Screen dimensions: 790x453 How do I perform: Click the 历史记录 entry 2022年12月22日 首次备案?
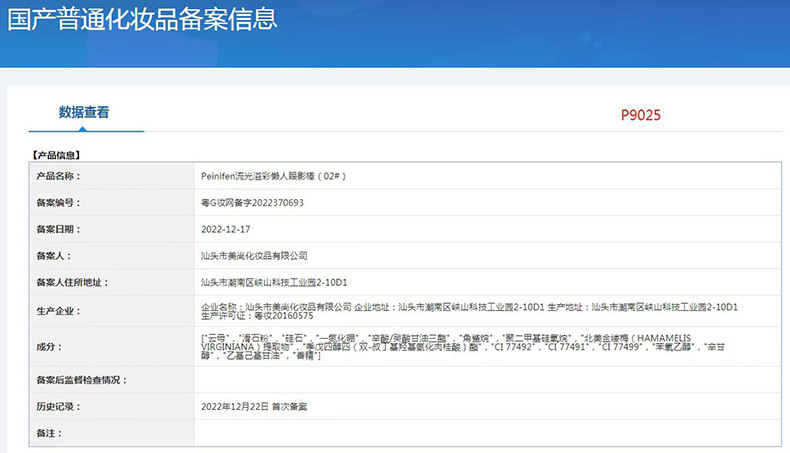pyautogui.click(x=254, y=407)
